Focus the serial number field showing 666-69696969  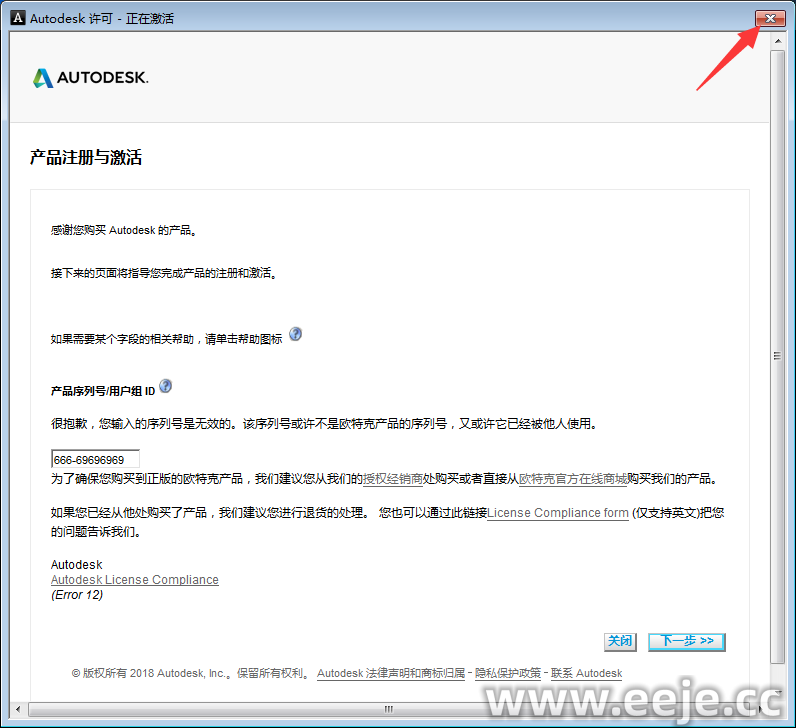(95, 459)
